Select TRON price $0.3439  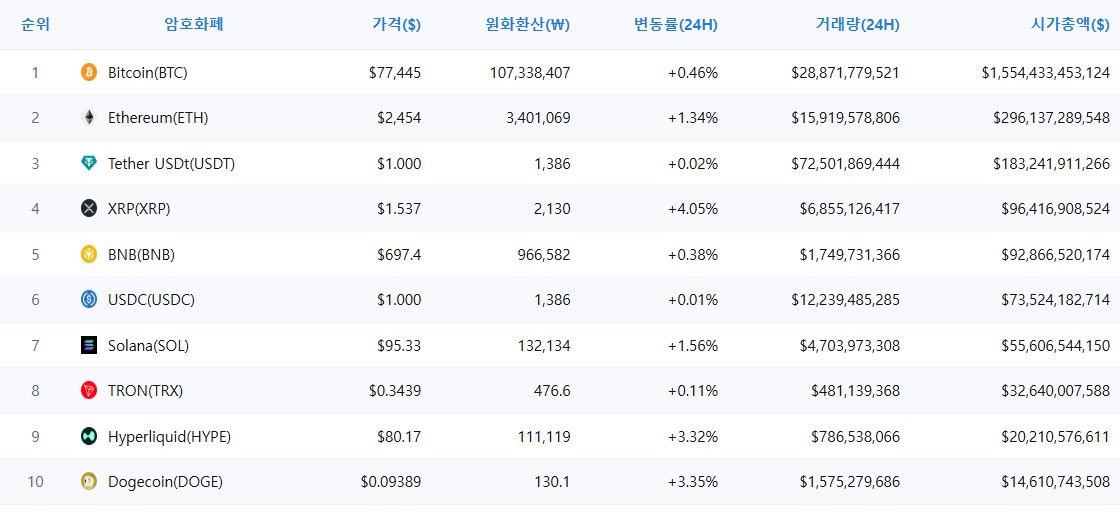point(395,390)
